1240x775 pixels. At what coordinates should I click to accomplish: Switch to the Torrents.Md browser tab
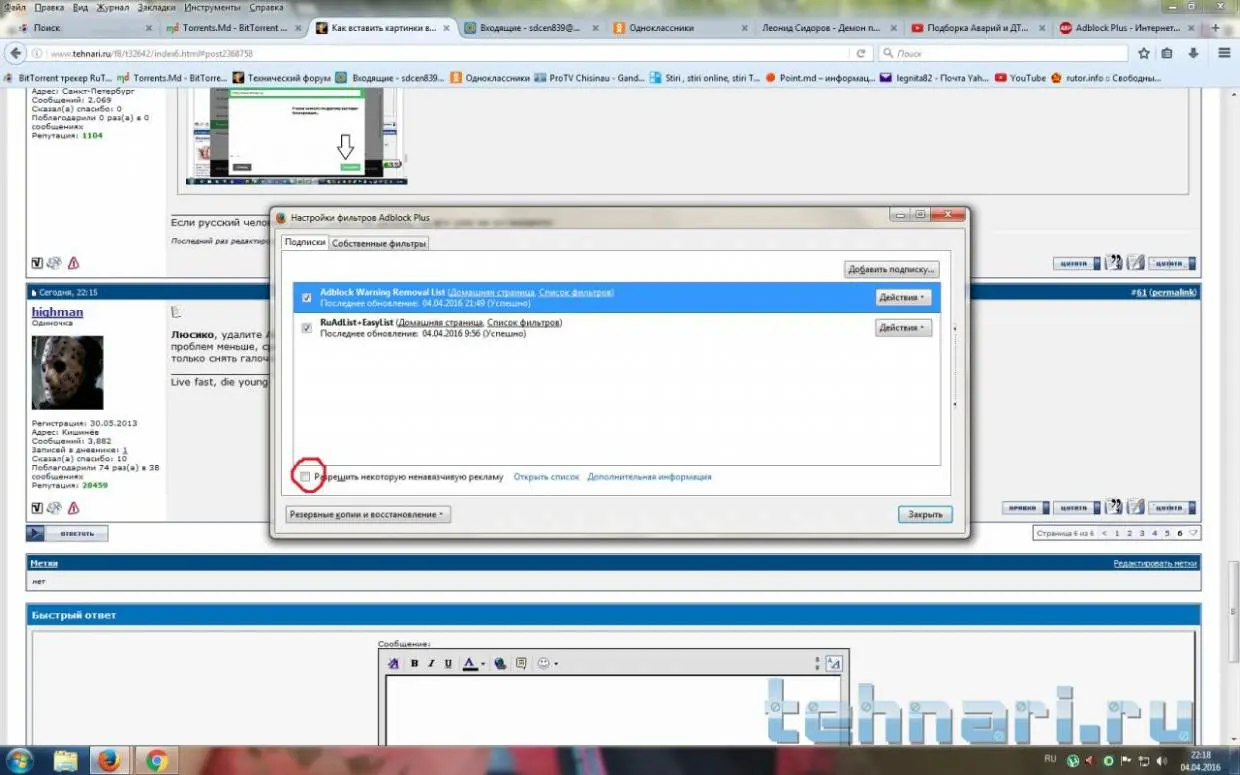pos(232,28)
